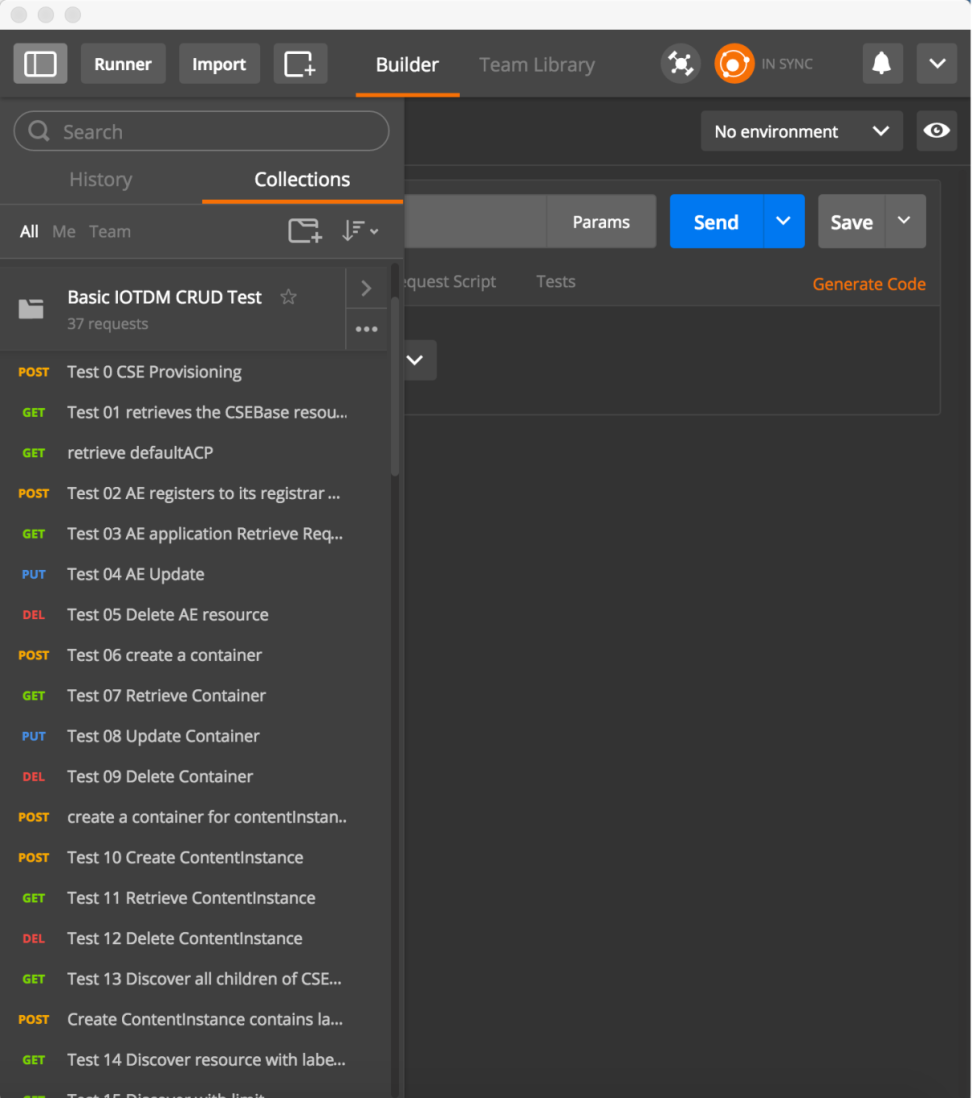Open a new window icon
Screen dimensions: 972x1098
(x=300, y=64)
